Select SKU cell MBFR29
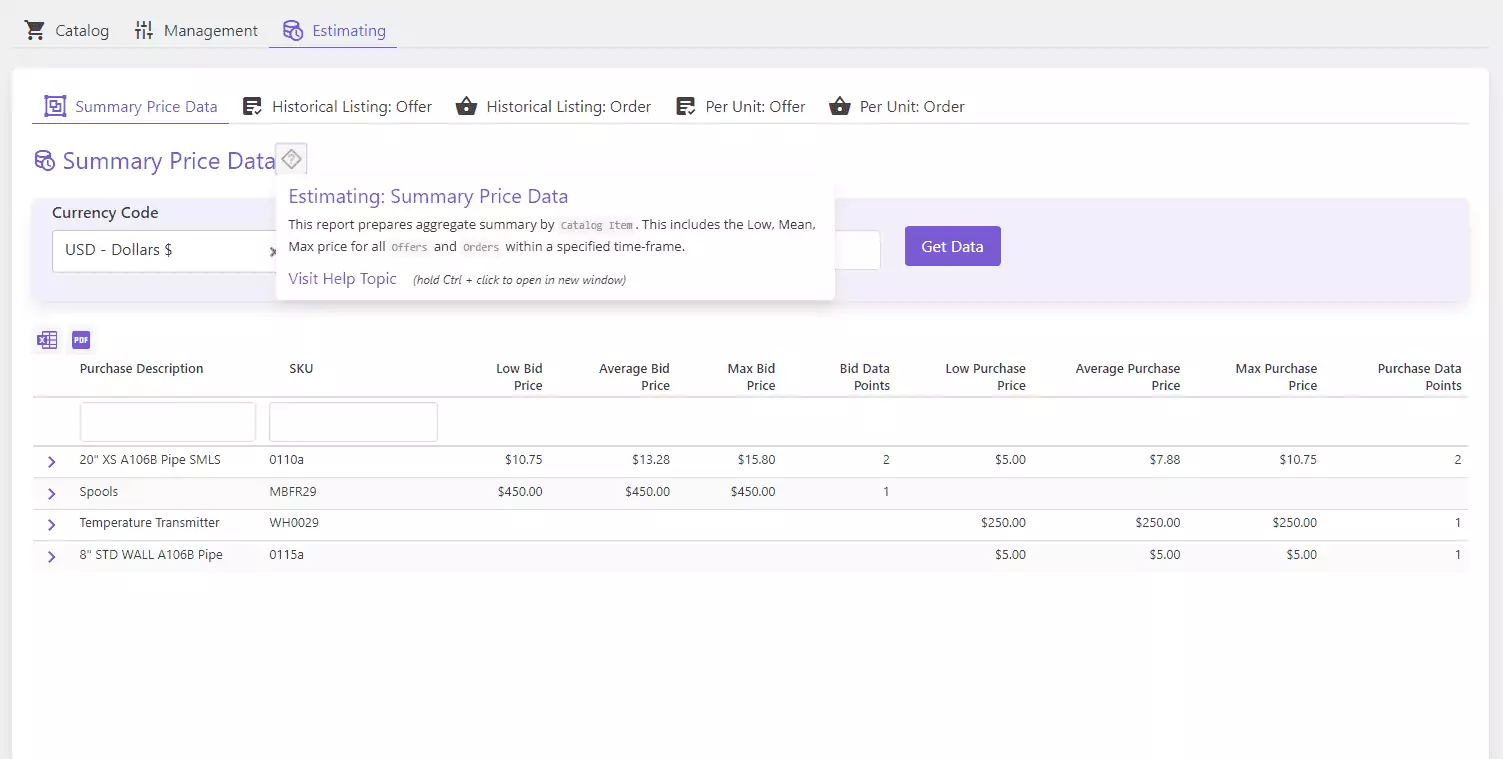 point(293,492)
